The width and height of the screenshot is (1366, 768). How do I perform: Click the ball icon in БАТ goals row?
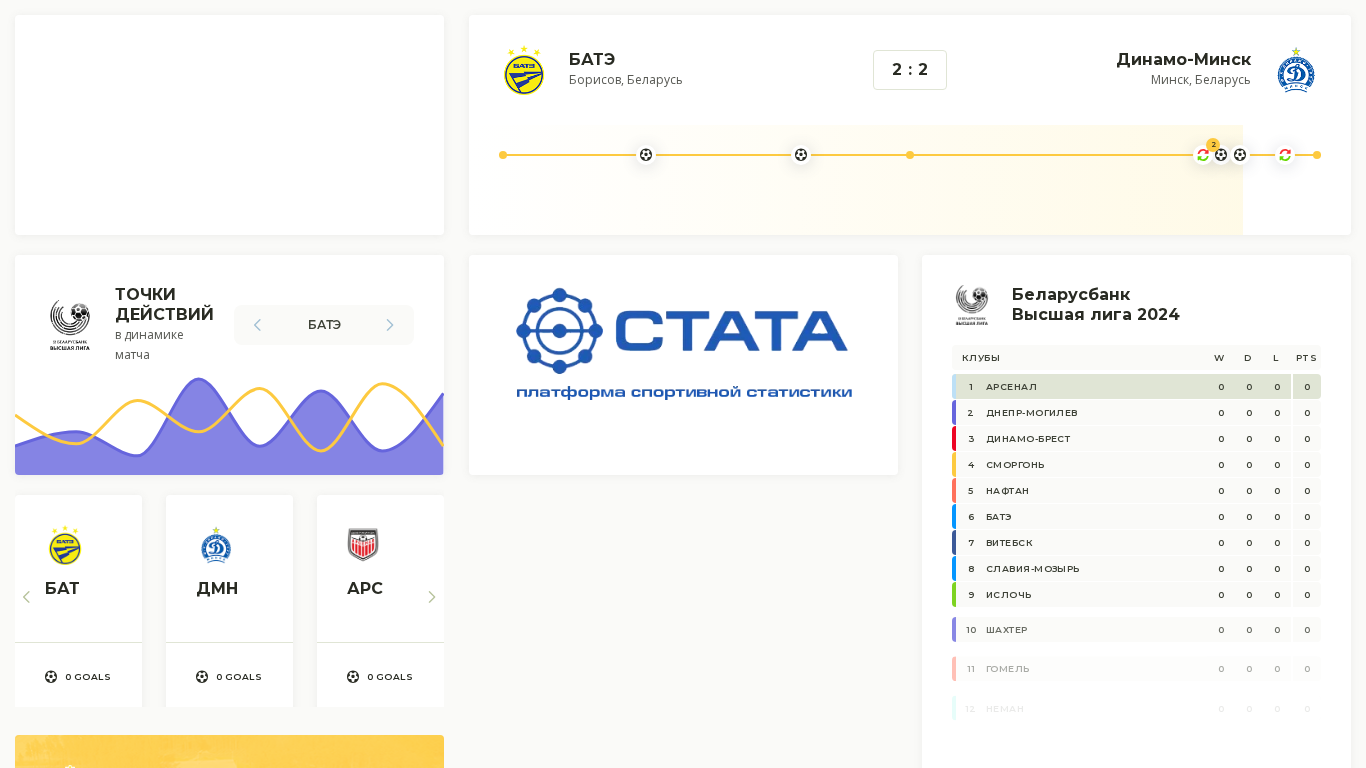[51, 677]
